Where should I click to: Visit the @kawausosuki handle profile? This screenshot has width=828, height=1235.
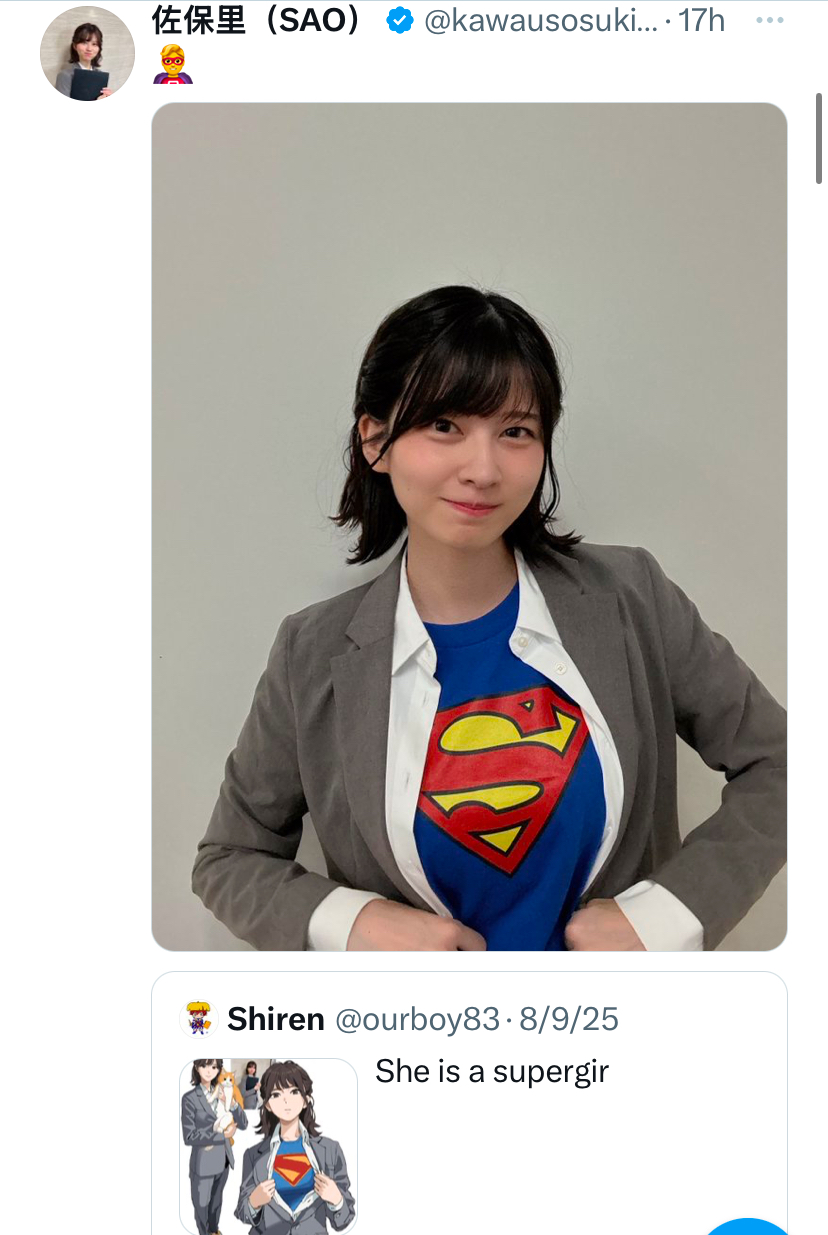[x=541, y=21]
